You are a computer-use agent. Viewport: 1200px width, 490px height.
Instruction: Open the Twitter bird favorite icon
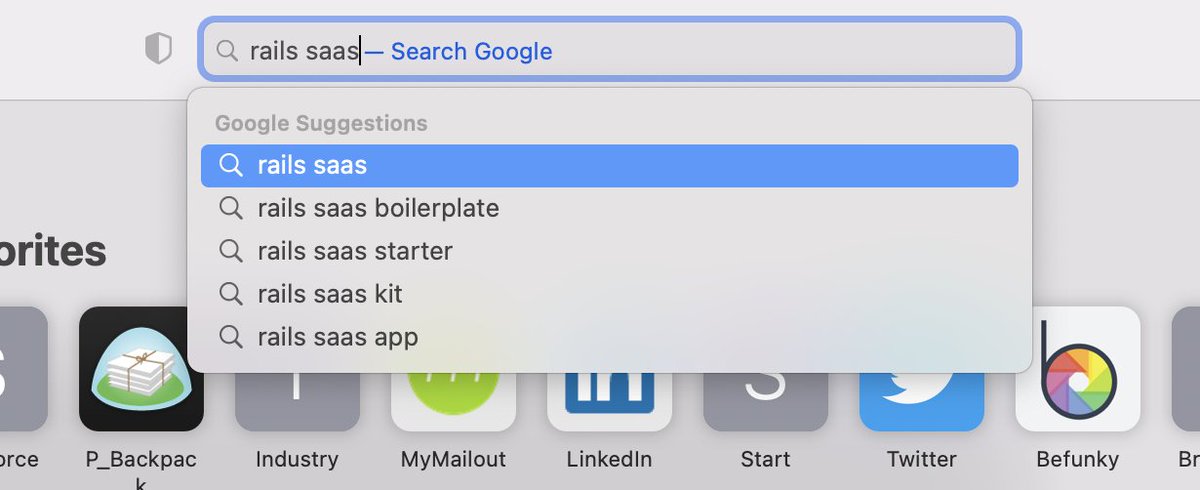point(921,395)
